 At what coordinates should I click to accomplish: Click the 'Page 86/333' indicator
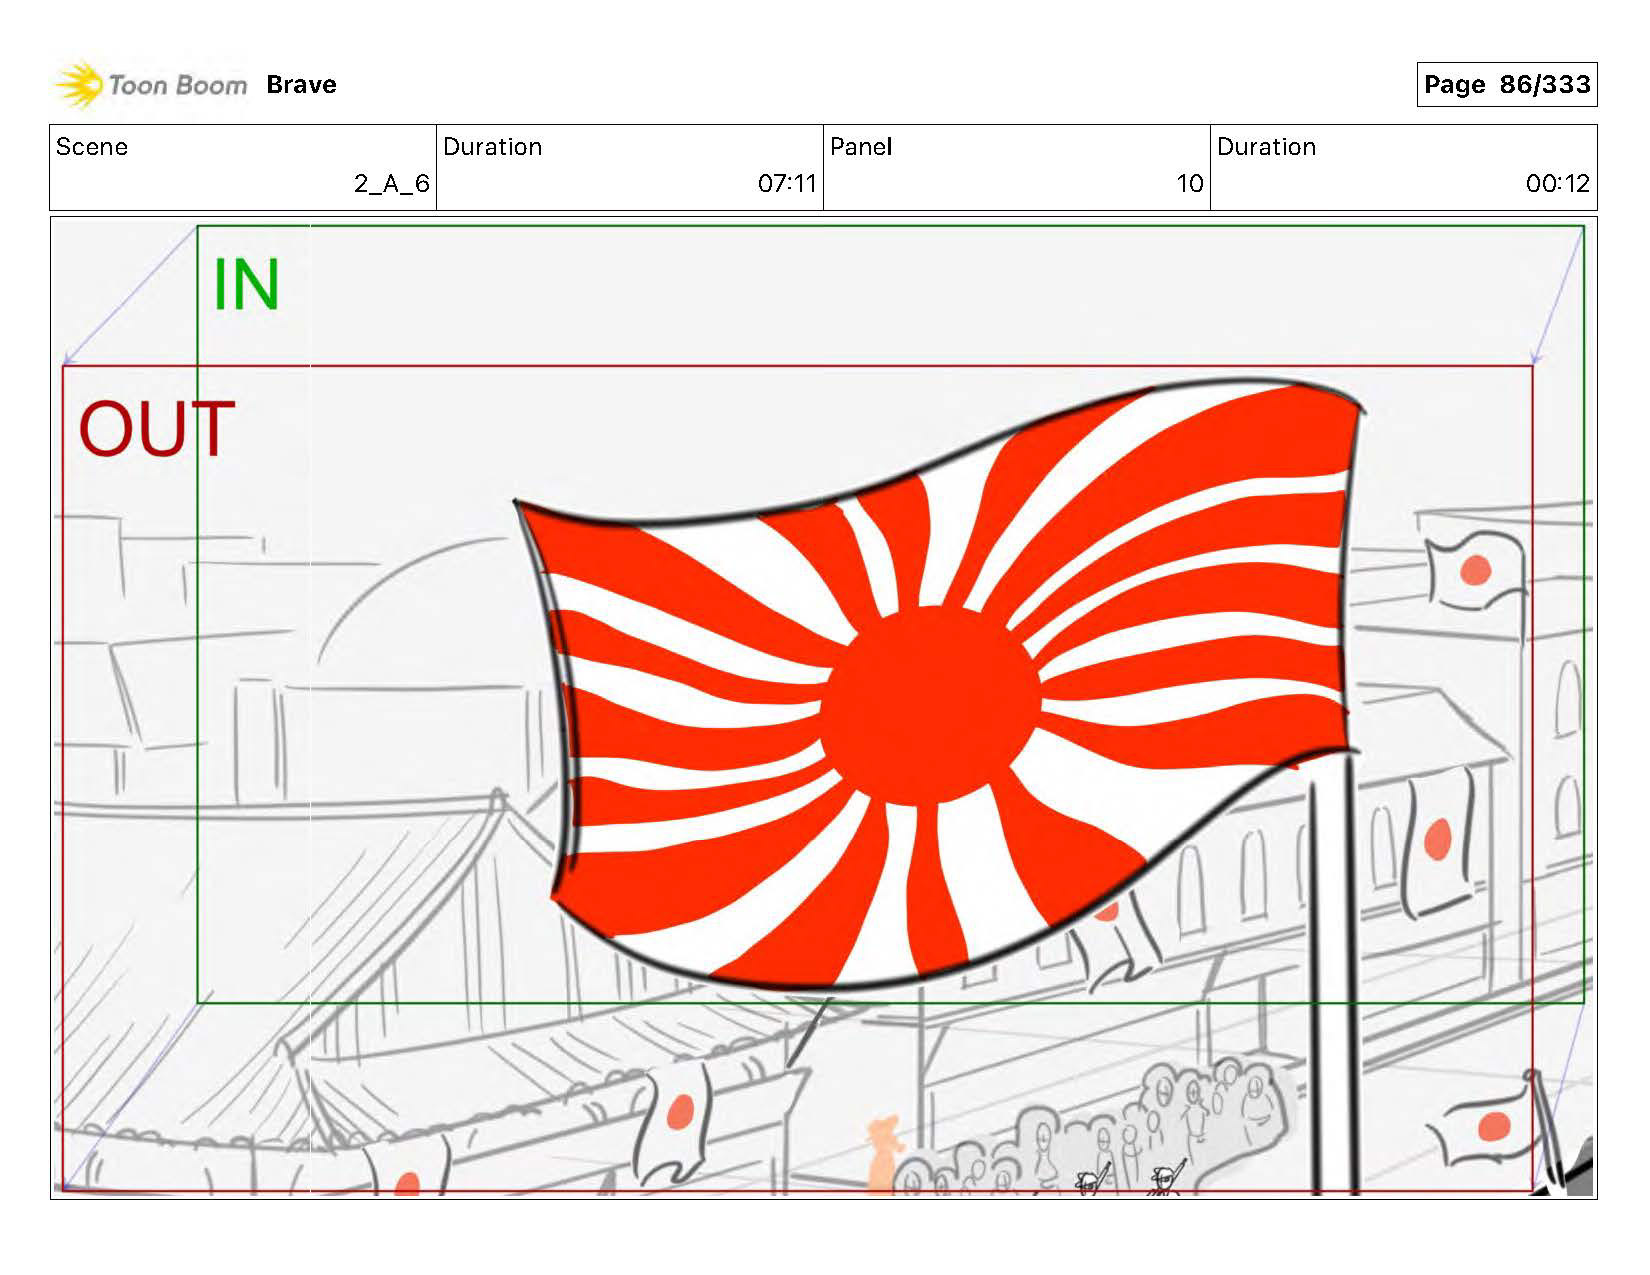tap(1506, 84)
